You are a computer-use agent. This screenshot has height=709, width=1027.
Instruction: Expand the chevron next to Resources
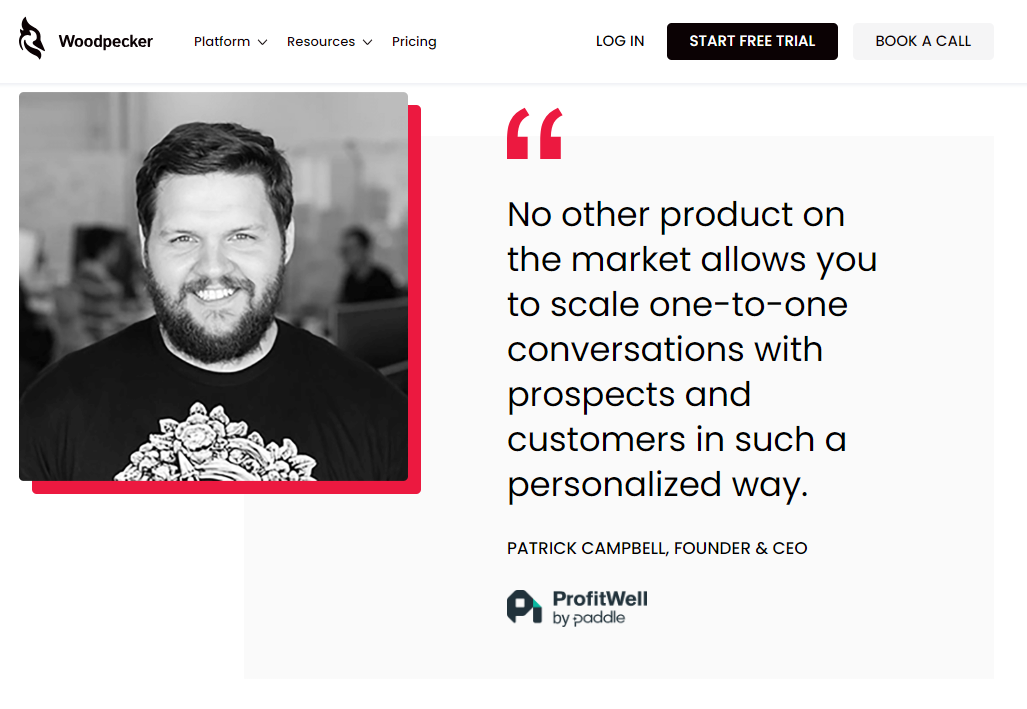(x=367, y=42)
